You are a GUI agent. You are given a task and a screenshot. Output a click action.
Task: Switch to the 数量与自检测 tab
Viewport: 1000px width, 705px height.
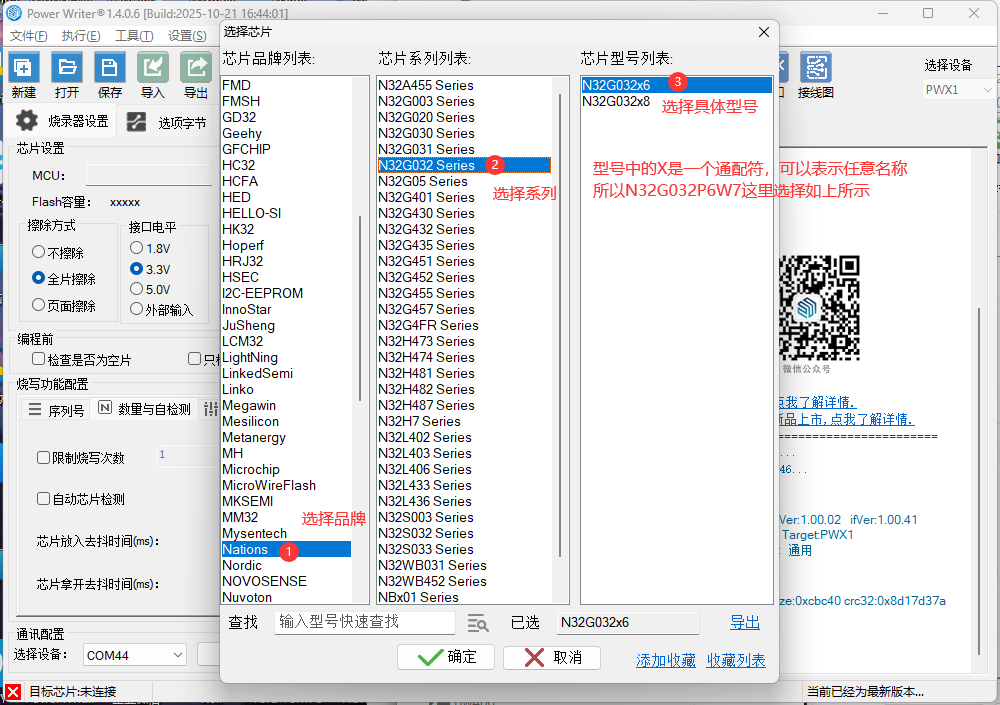click(x=144, y=409)
